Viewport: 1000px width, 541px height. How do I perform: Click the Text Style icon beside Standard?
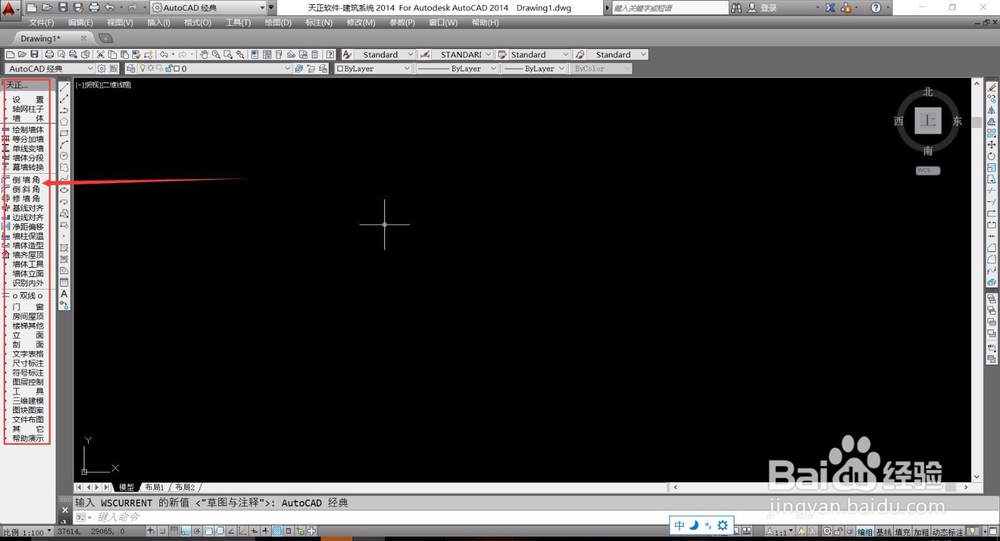pyautogui.click(x=347, y=55)
